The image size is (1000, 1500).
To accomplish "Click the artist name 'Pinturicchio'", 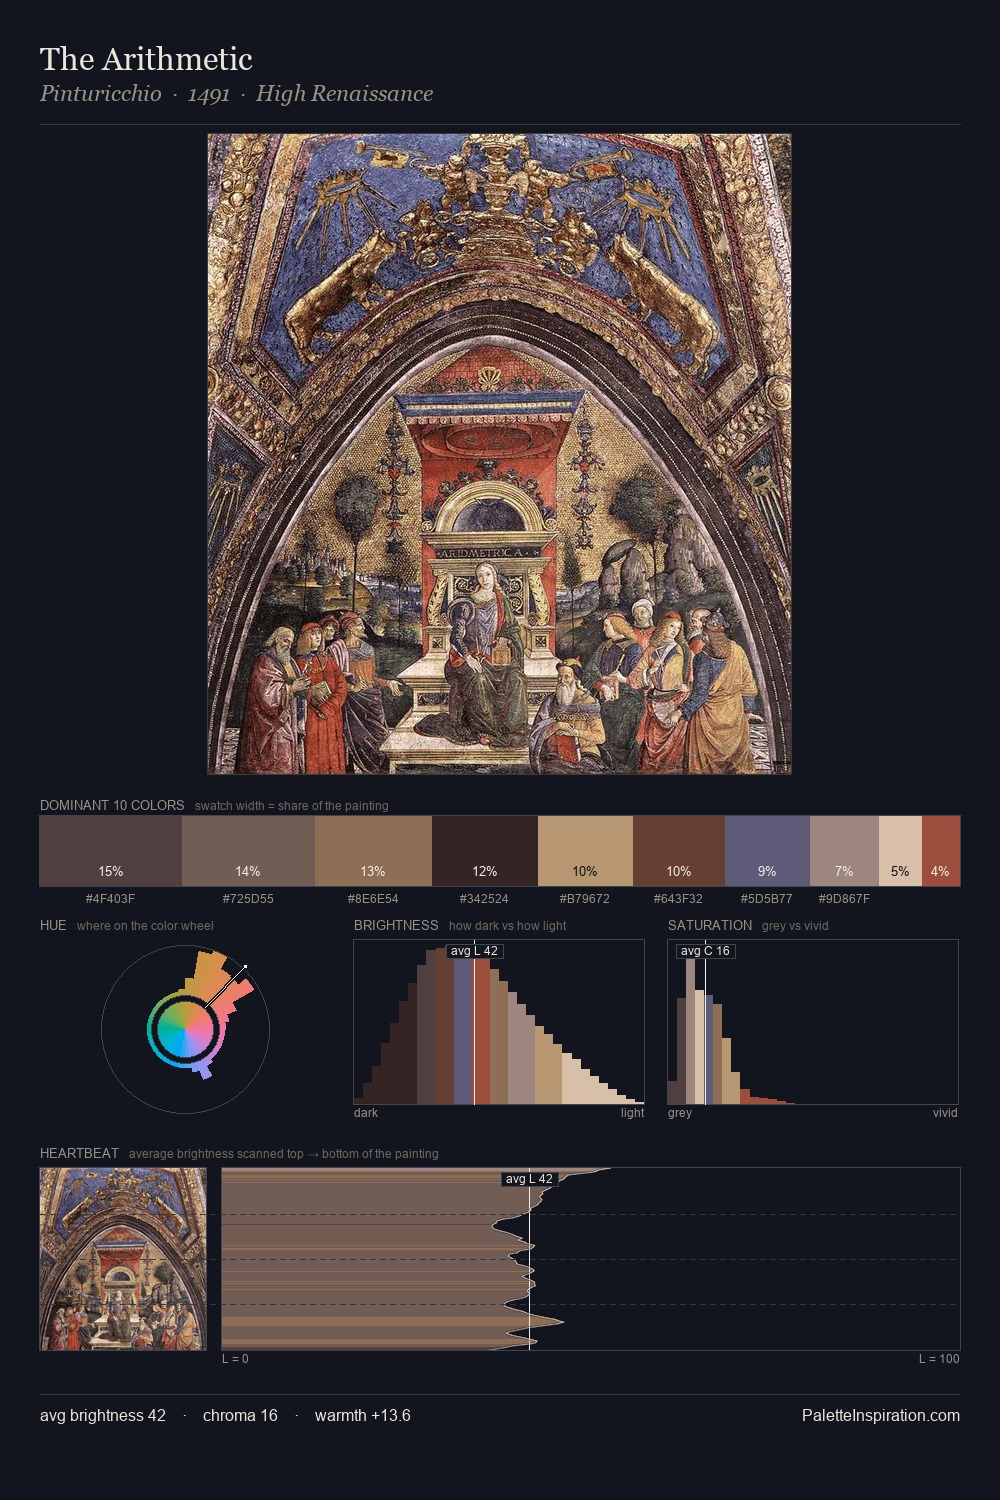I will 100,94.
